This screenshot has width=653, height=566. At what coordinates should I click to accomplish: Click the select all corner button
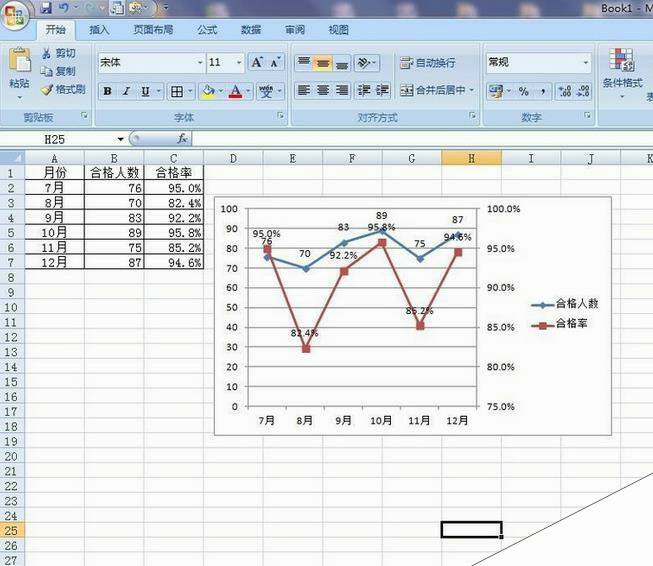12,158
